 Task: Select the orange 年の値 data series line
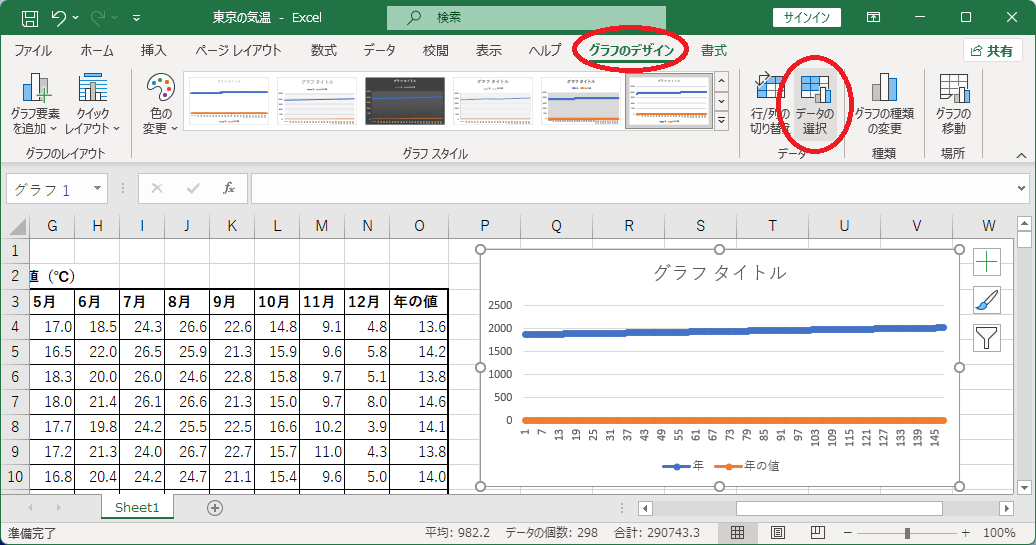(733, 420)
